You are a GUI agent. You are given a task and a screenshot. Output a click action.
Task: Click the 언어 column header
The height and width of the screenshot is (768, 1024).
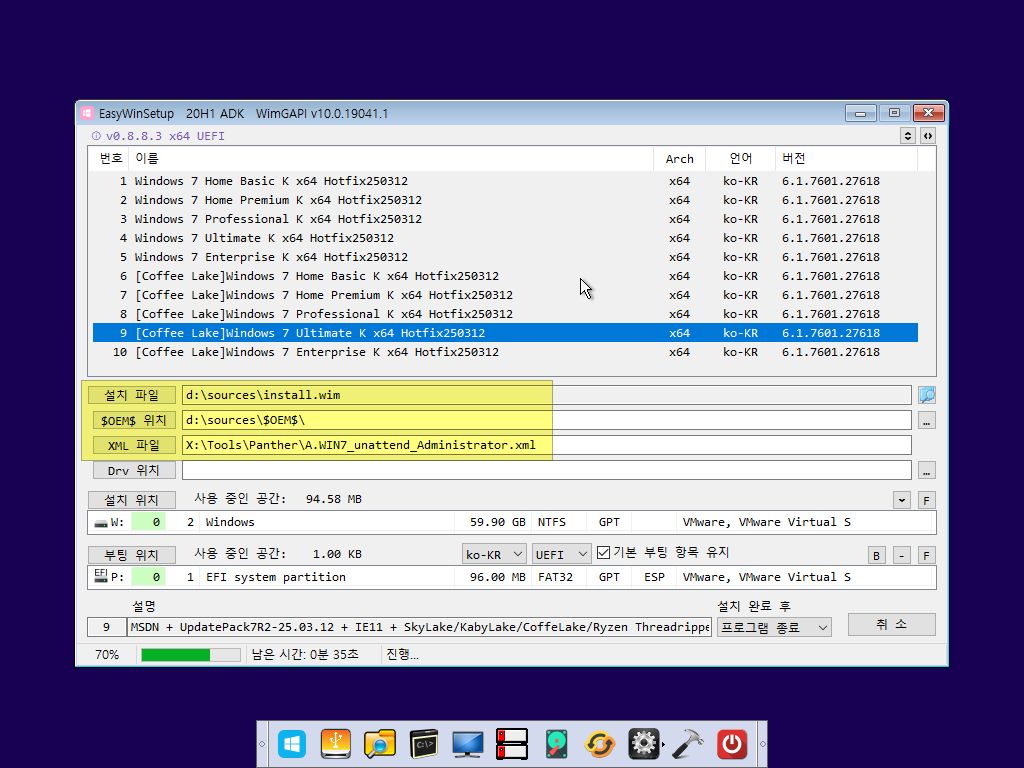pos(741,159)
